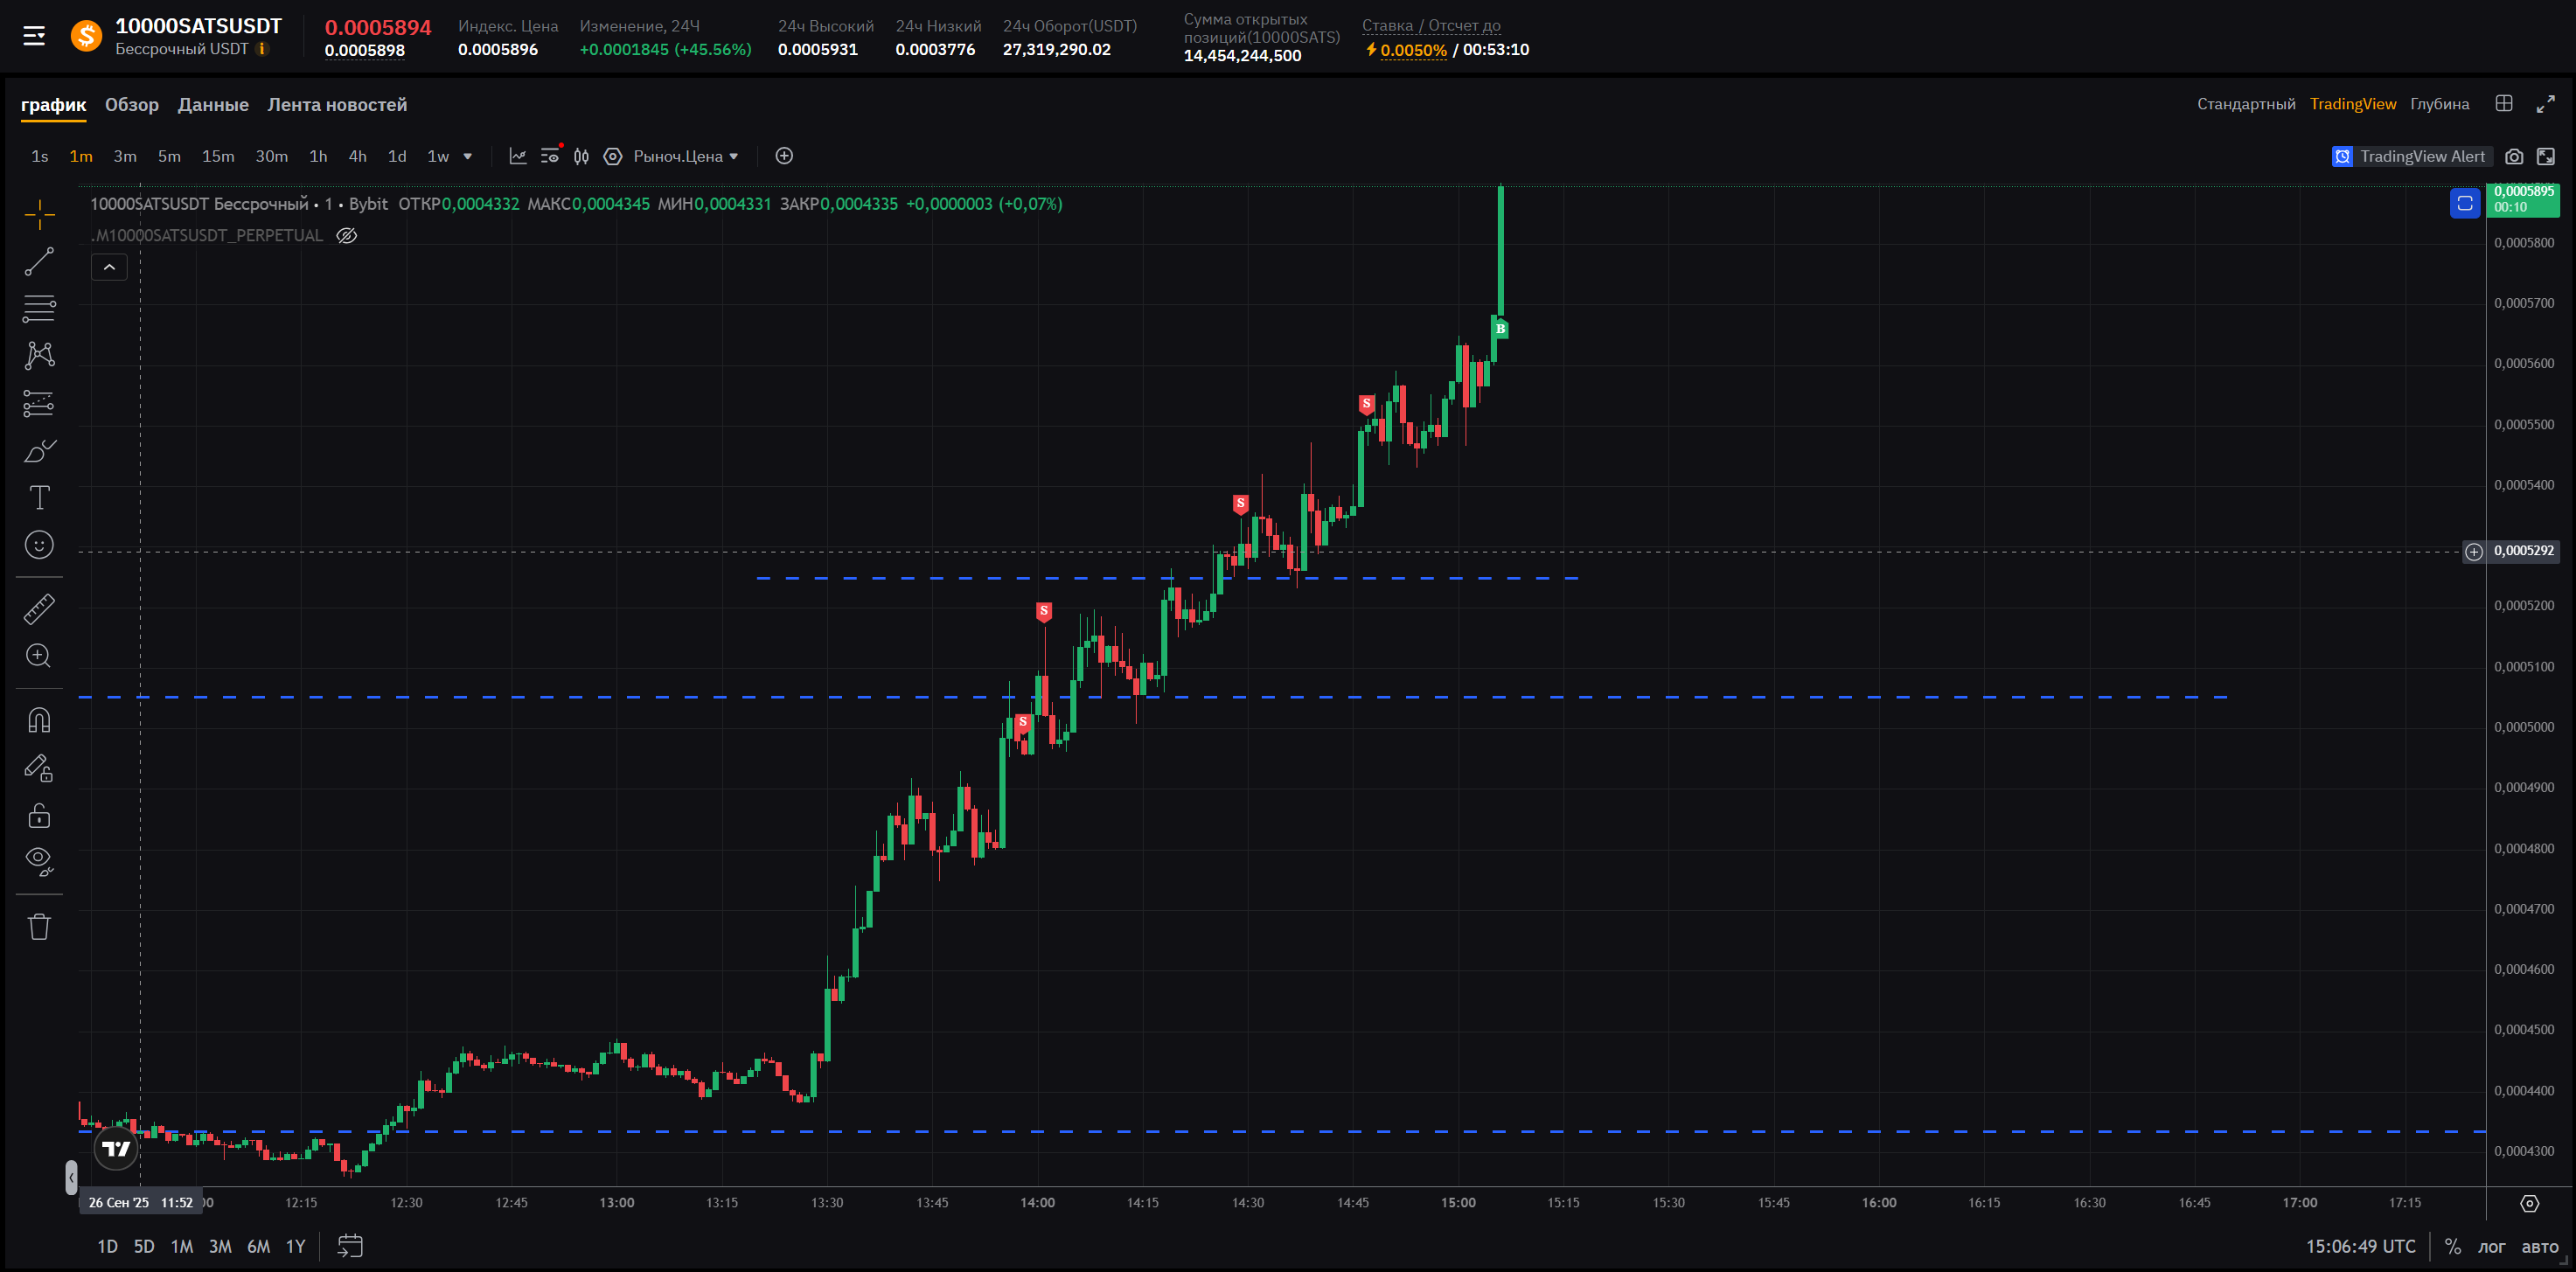
Task: Click the TradingView Alert button
Action: [2409, 156]
